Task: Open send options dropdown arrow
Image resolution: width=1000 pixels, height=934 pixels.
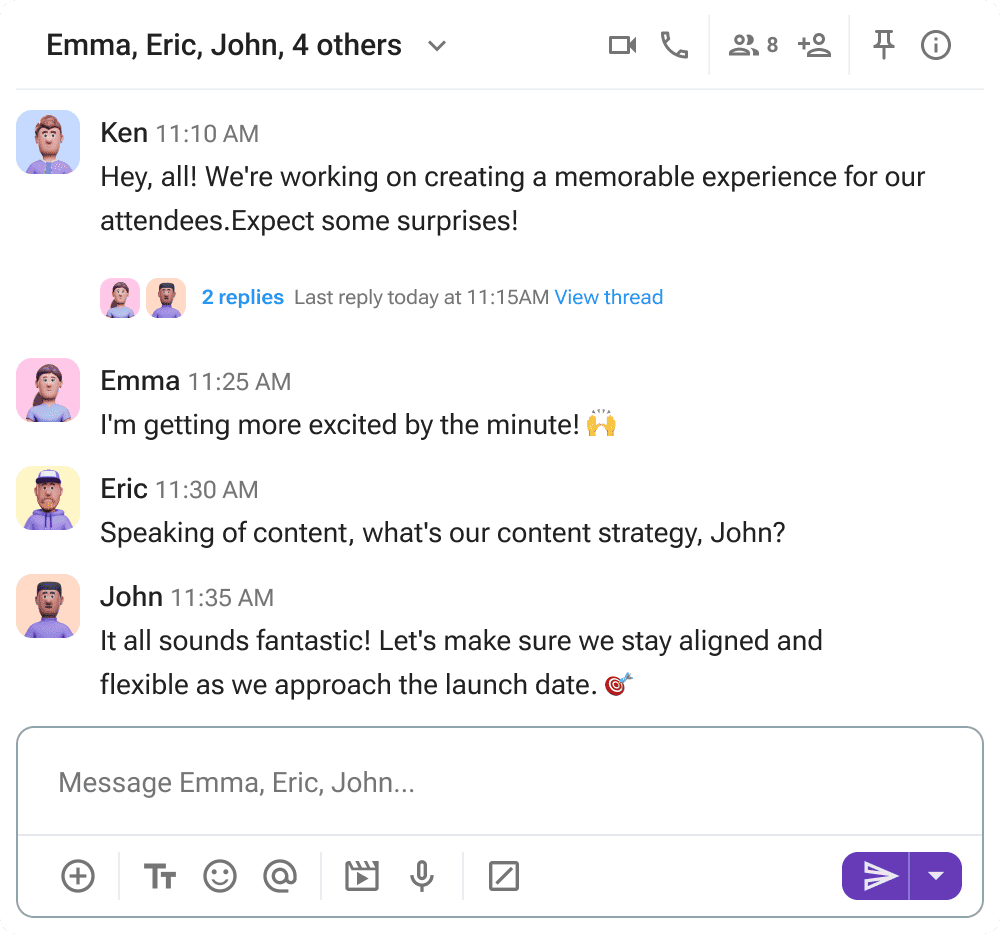Action: [x=936, y=877]
